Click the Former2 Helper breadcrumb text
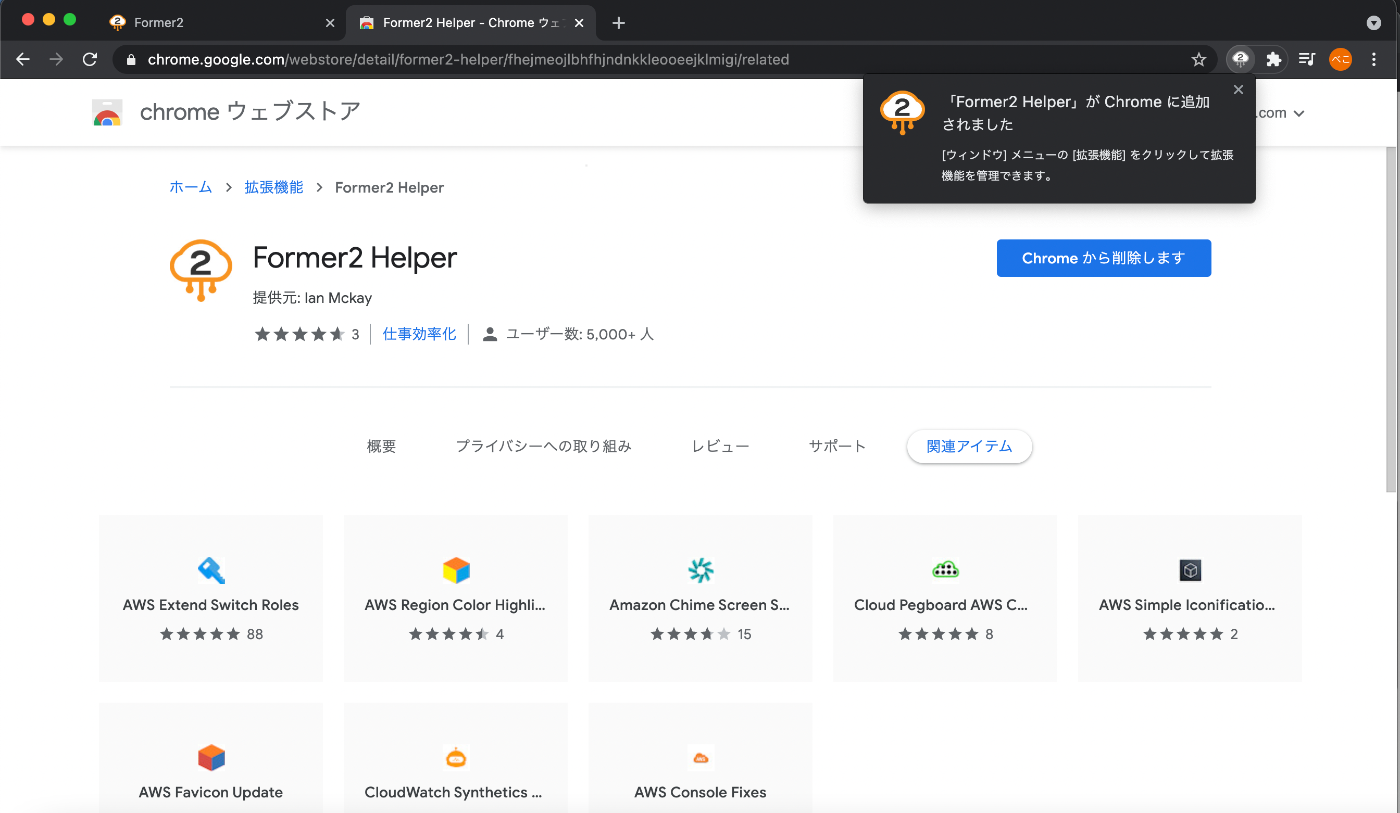This screenshot has height=813, width=1400. [389, 187]
